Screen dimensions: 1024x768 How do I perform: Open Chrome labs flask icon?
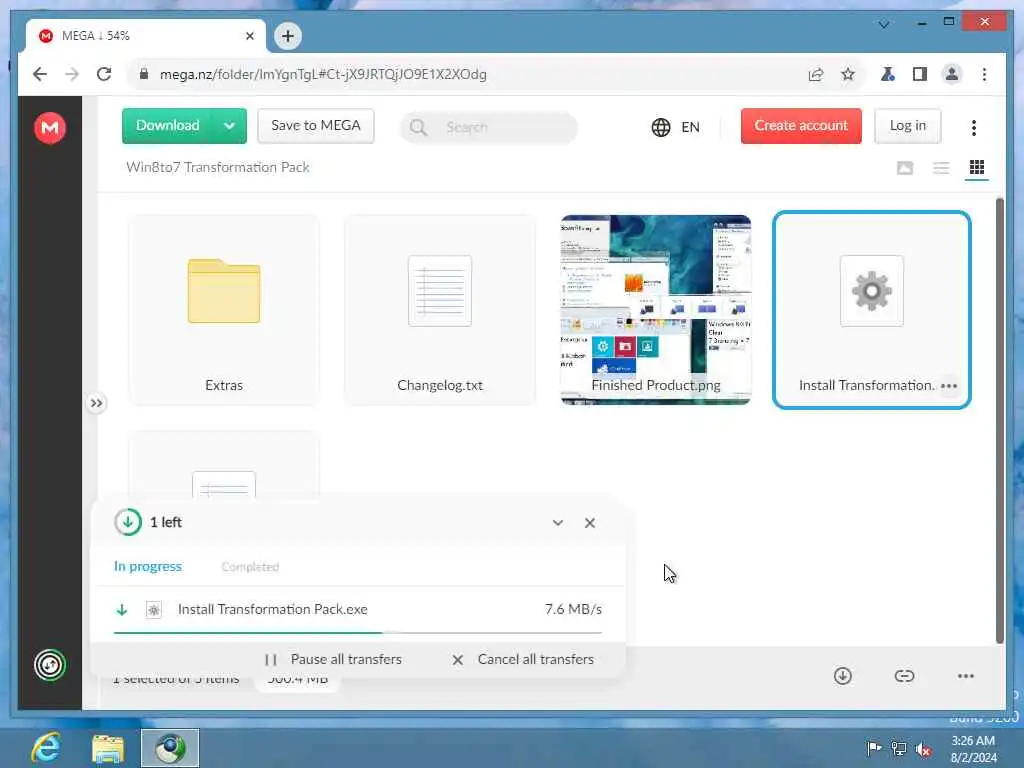(x=888, y=74)
